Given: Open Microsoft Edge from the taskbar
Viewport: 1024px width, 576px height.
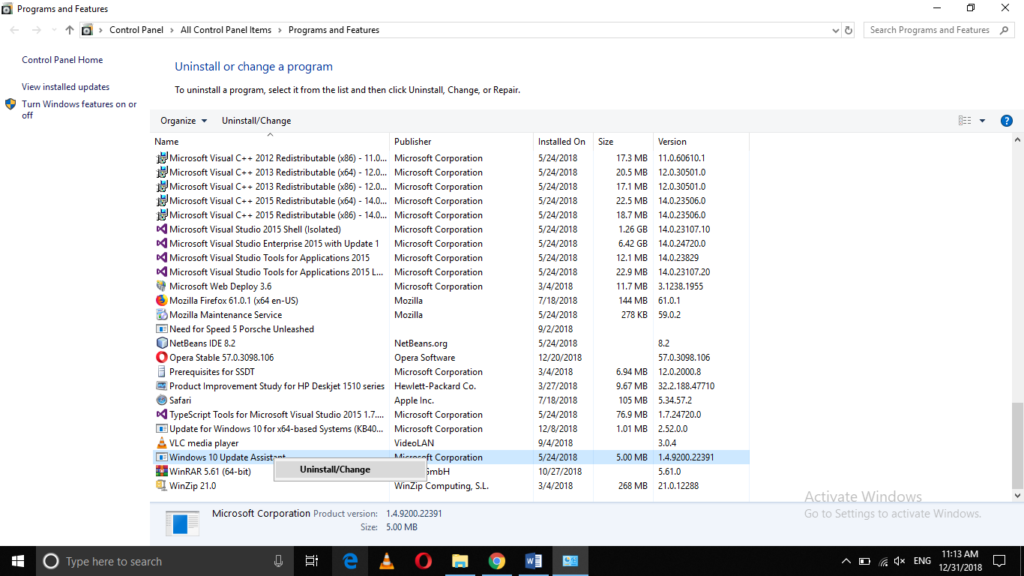Looking at the screenshot, I should (x=351, y=561).
